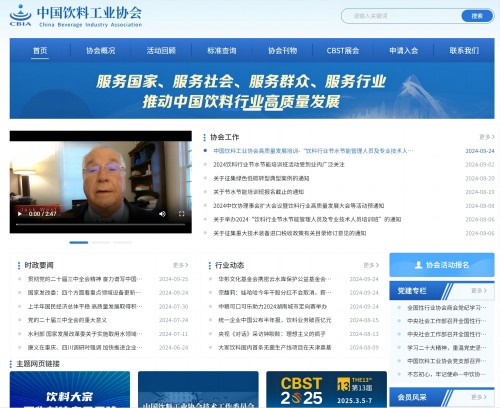Click the person icon on 协会活动报名
Viewport: 500px width, 408px height.
pos(418,265)
